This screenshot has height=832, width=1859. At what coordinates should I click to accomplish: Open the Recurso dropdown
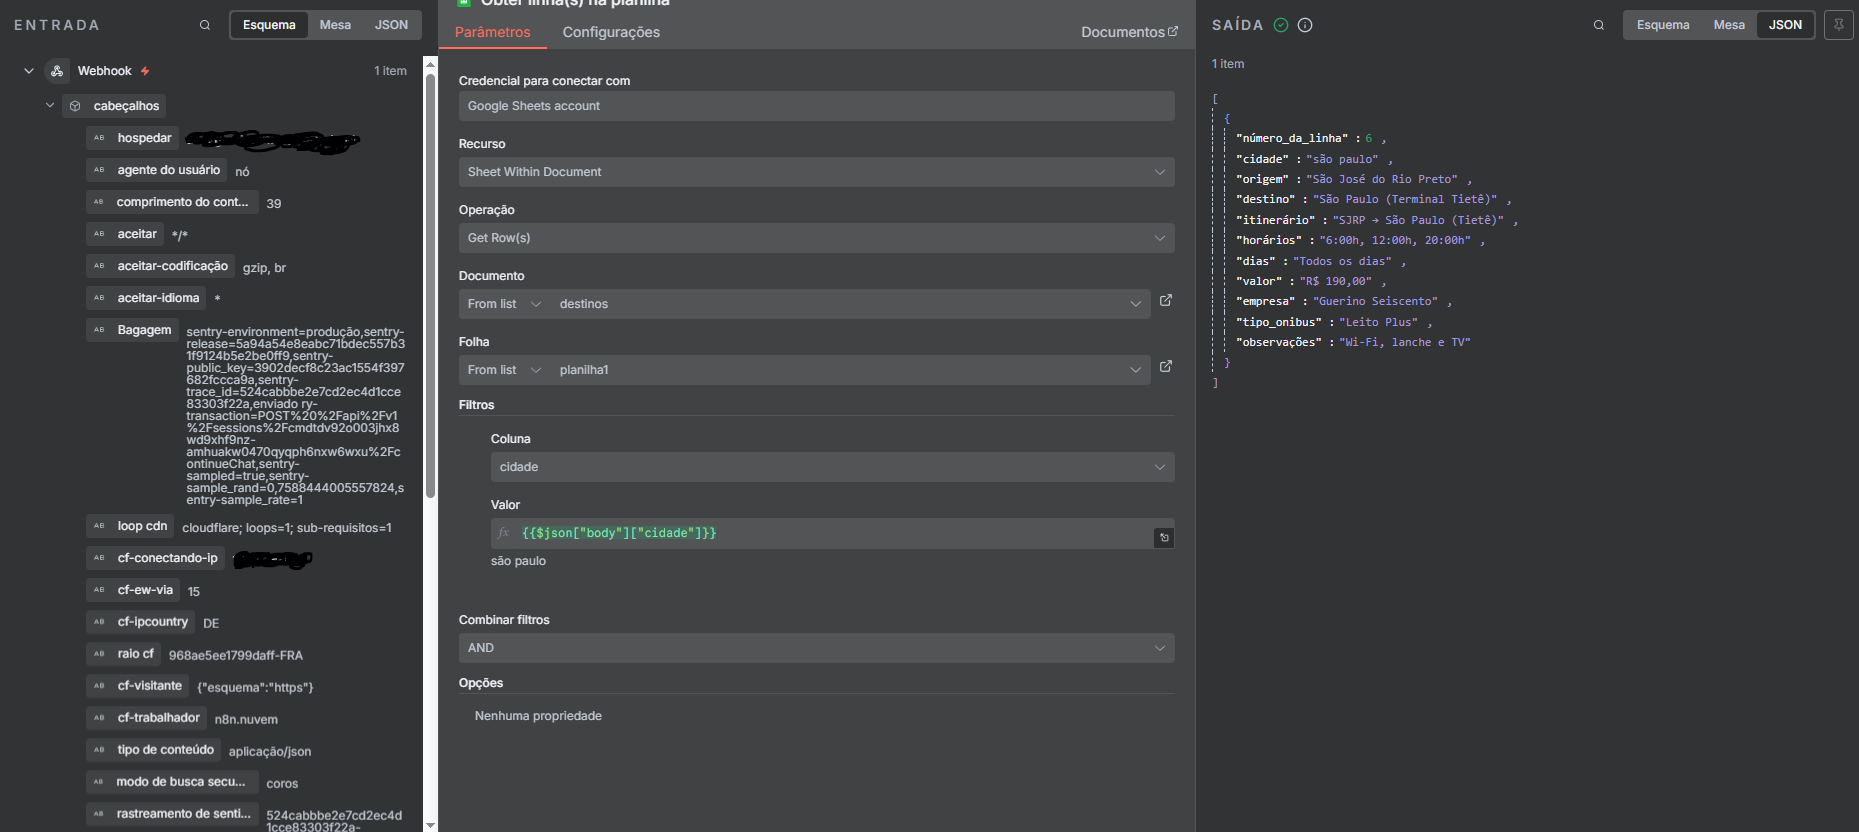pos(816,172)
